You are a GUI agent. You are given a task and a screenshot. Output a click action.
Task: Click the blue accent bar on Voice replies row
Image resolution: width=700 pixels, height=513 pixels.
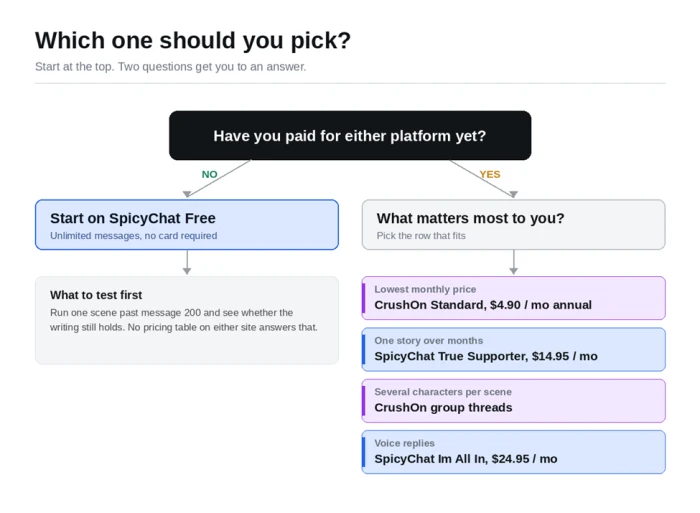(x=364, y=452)
